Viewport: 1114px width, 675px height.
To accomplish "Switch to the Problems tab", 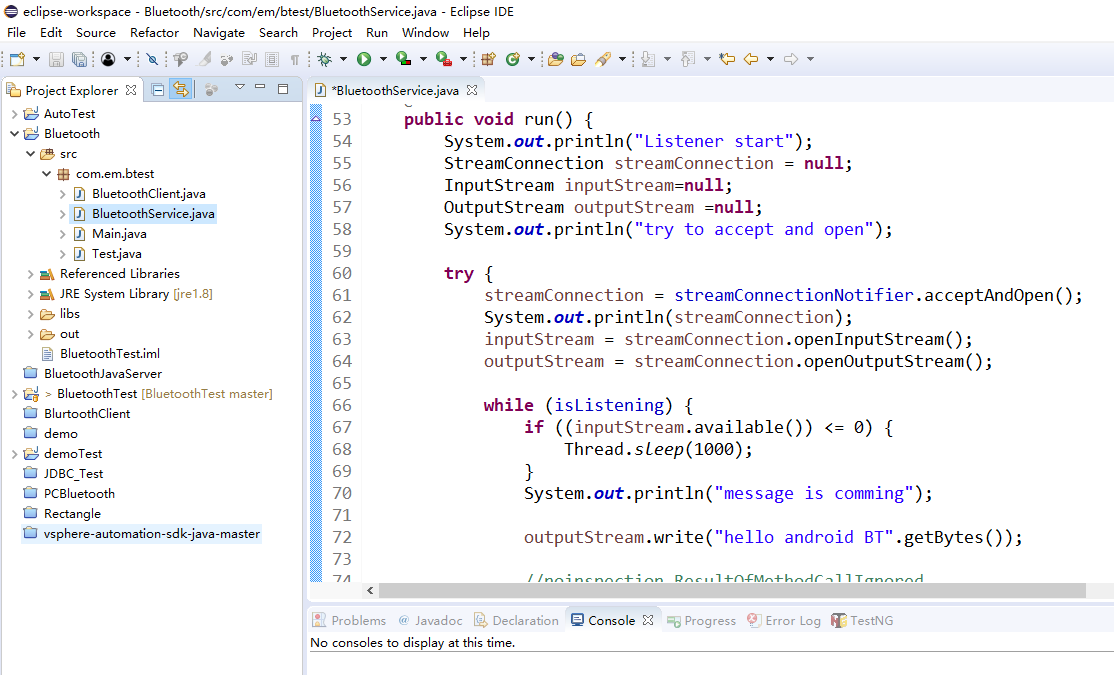I will pyautogui.click(x=349, y=621).
